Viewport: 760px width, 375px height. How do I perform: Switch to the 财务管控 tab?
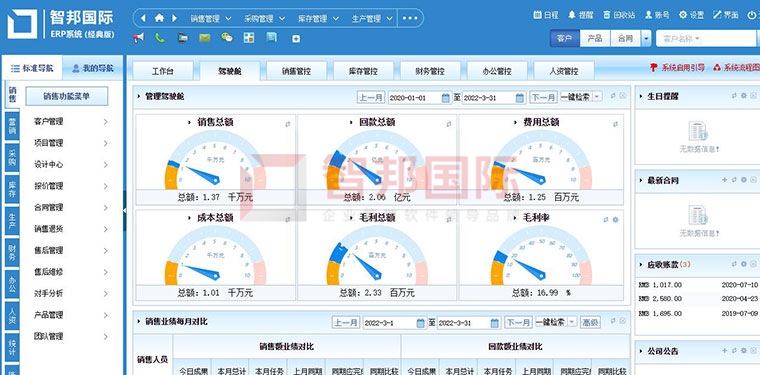[x=430, y=71]
